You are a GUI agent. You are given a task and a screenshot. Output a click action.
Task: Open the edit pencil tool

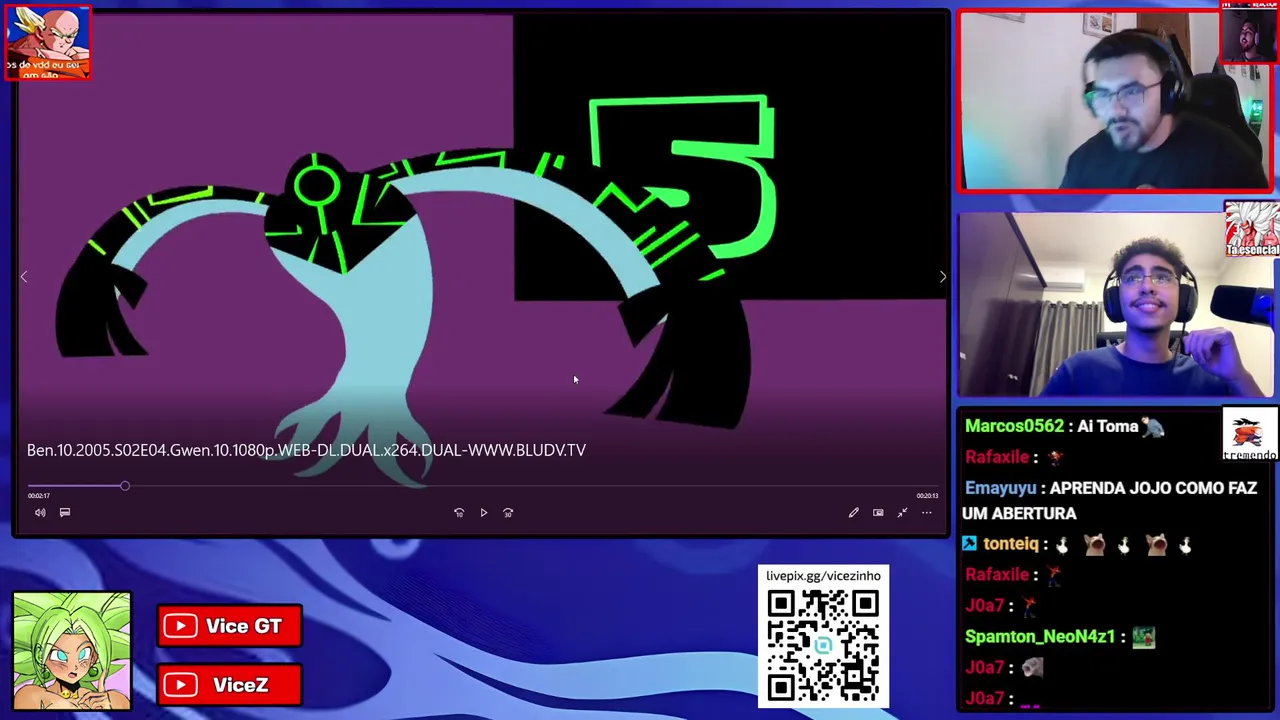point(854,513)
